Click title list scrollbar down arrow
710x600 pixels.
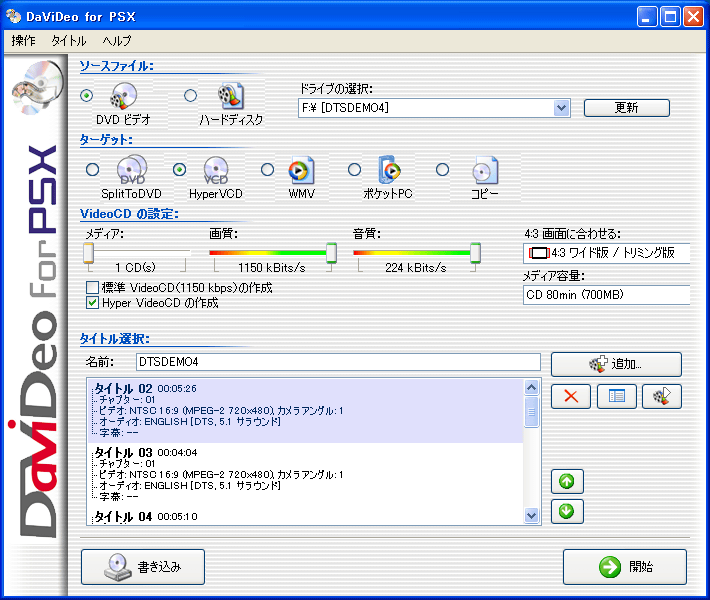coord(531,515)
